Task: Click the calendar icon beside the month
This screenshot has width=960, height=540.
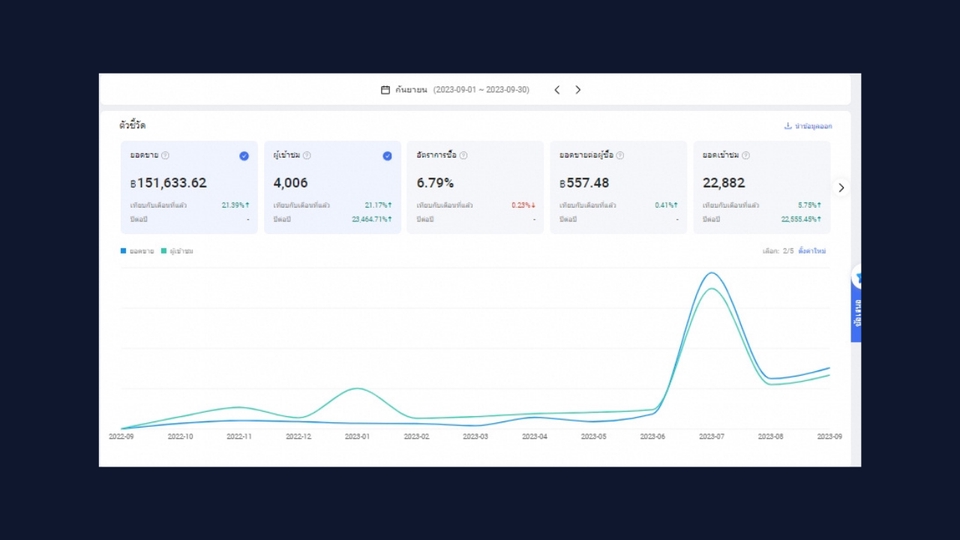Action: (385, 90)
